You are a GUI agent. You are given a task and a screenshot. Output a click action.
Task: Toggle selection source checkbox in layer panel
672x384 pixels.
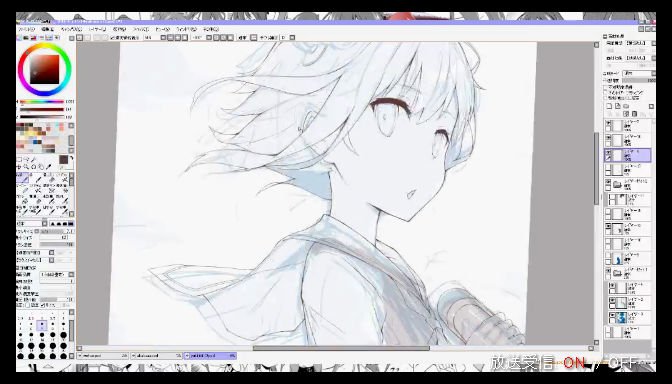(x=606, y=98)
